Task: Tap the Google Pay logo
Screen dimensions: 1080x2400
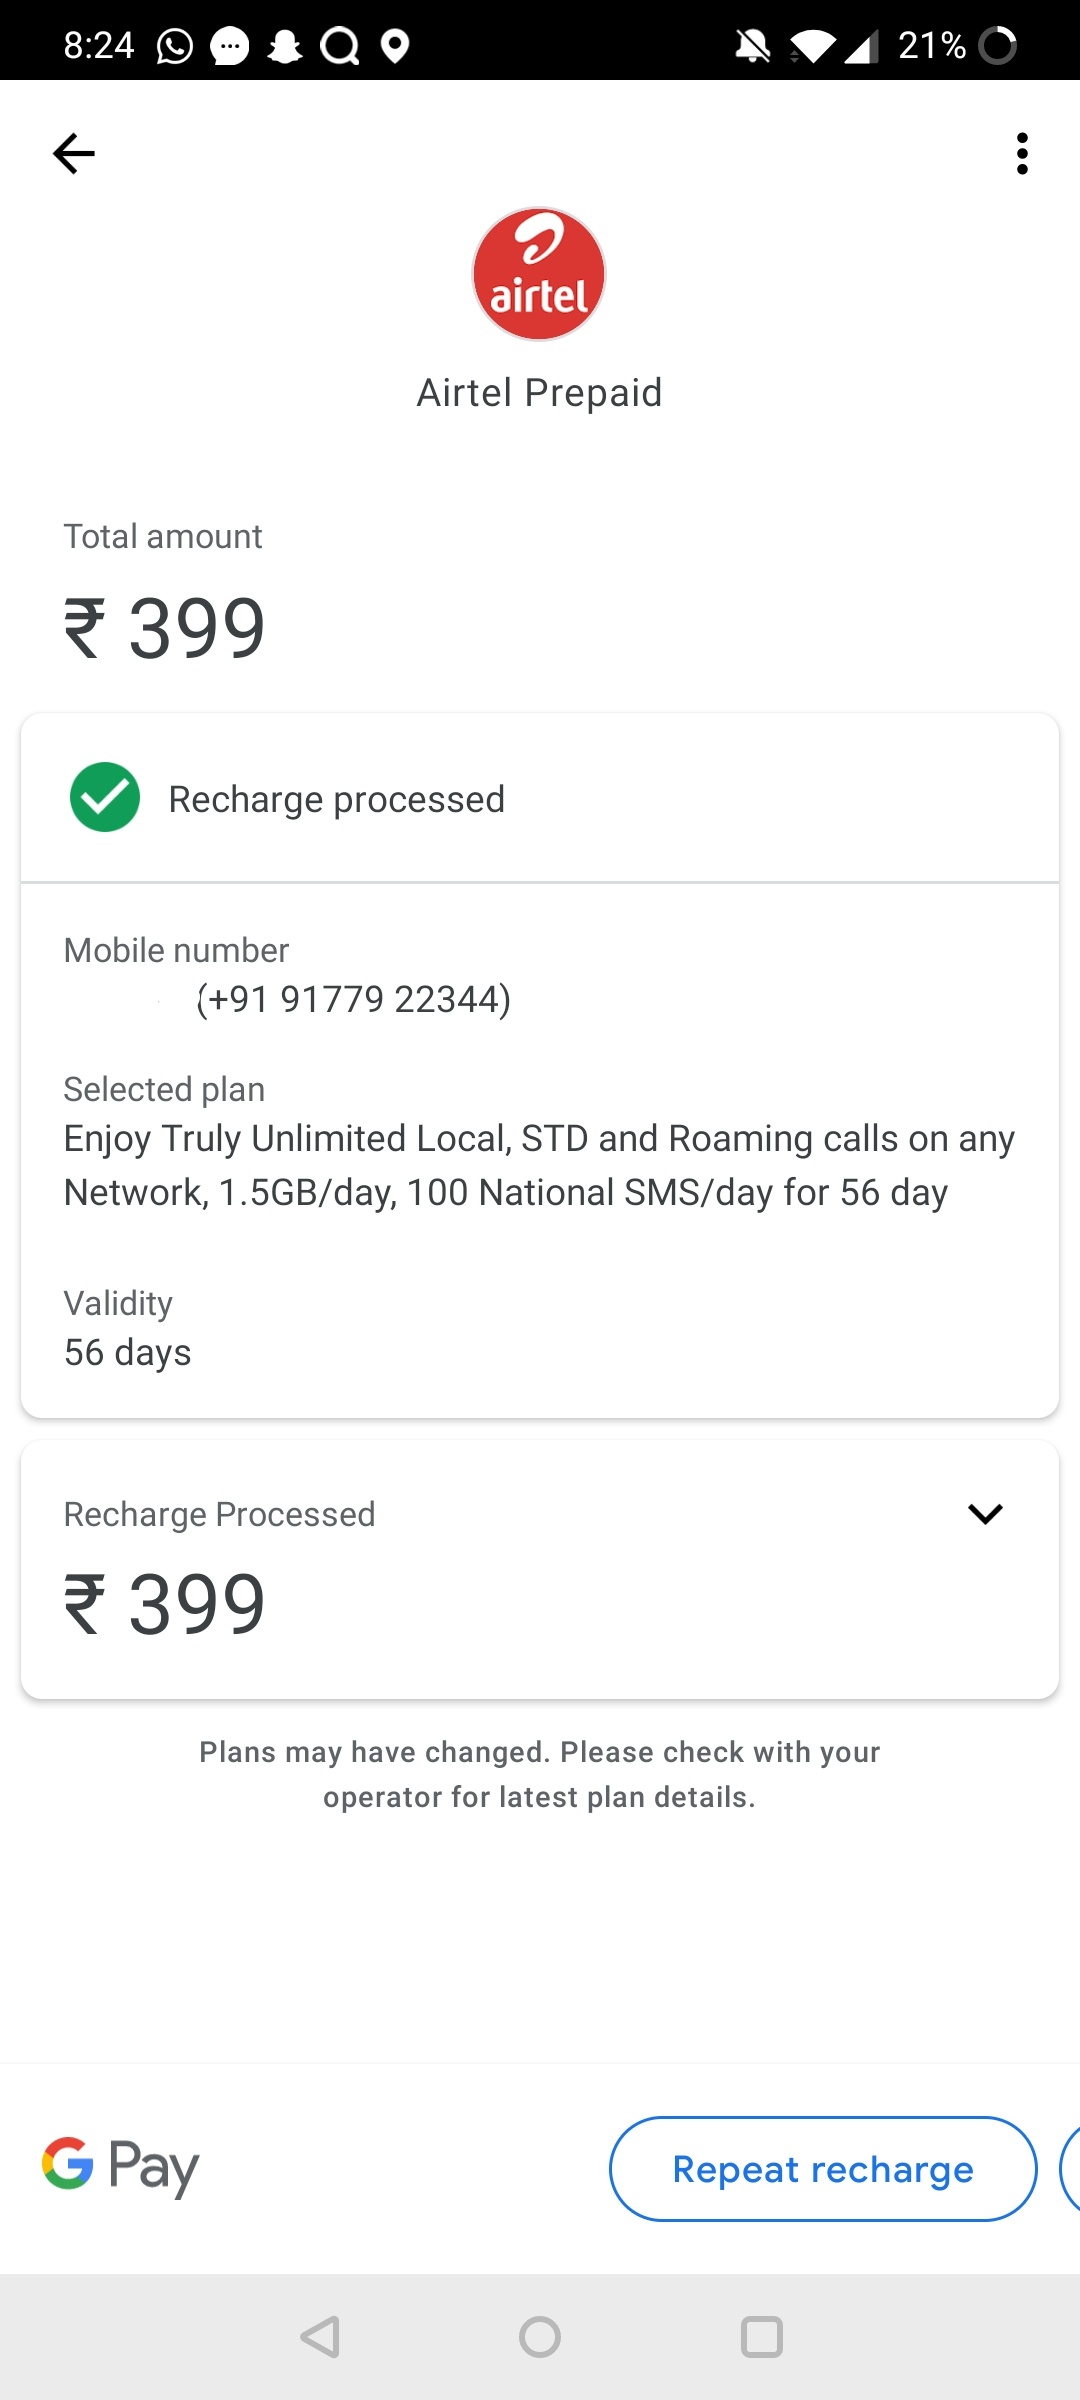Action: click(120, 2167)
